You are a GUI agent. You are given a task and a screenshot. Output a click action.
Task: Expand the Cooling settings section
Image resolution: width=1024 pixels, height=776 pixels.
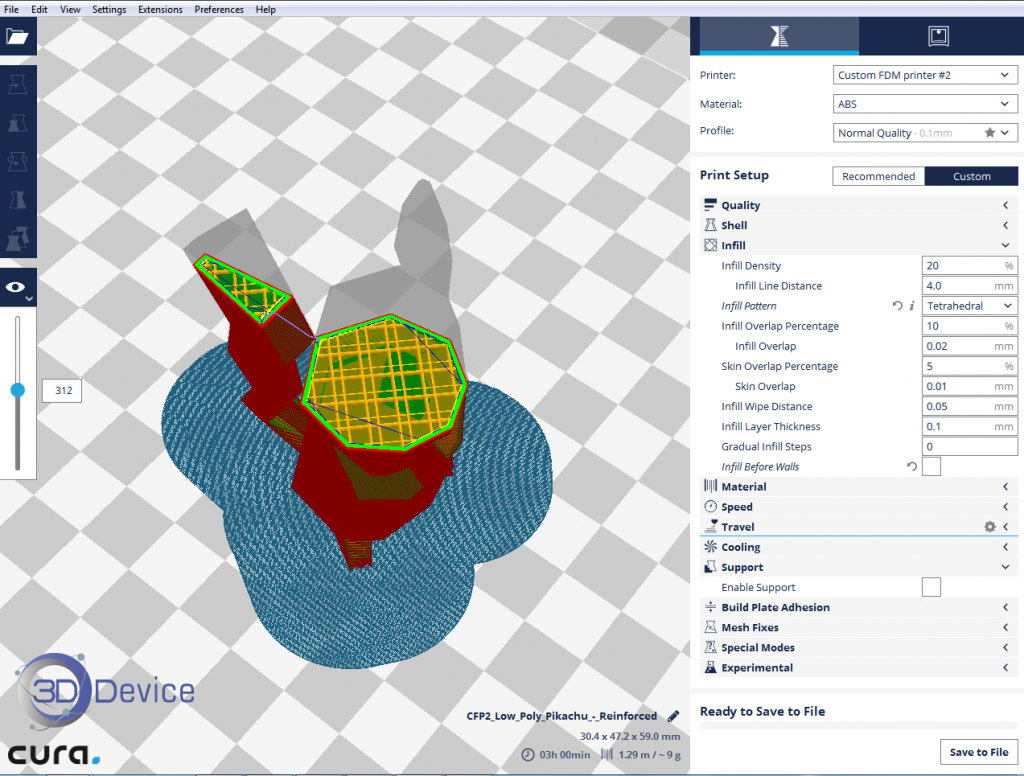pyautogui.click(x=859, y=547)
